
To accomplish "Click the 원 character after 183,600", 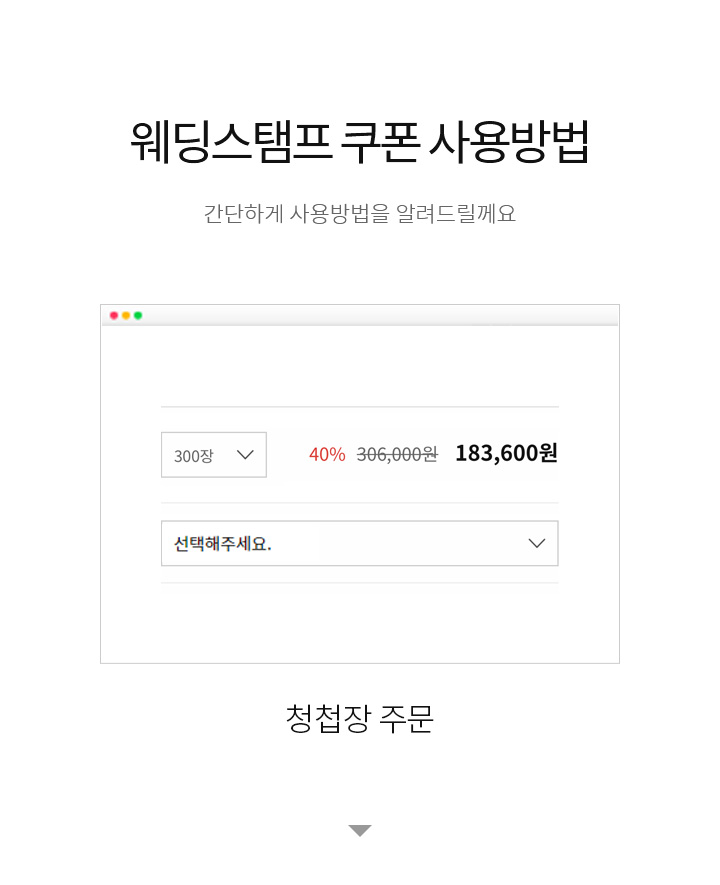I will [548, 453].
